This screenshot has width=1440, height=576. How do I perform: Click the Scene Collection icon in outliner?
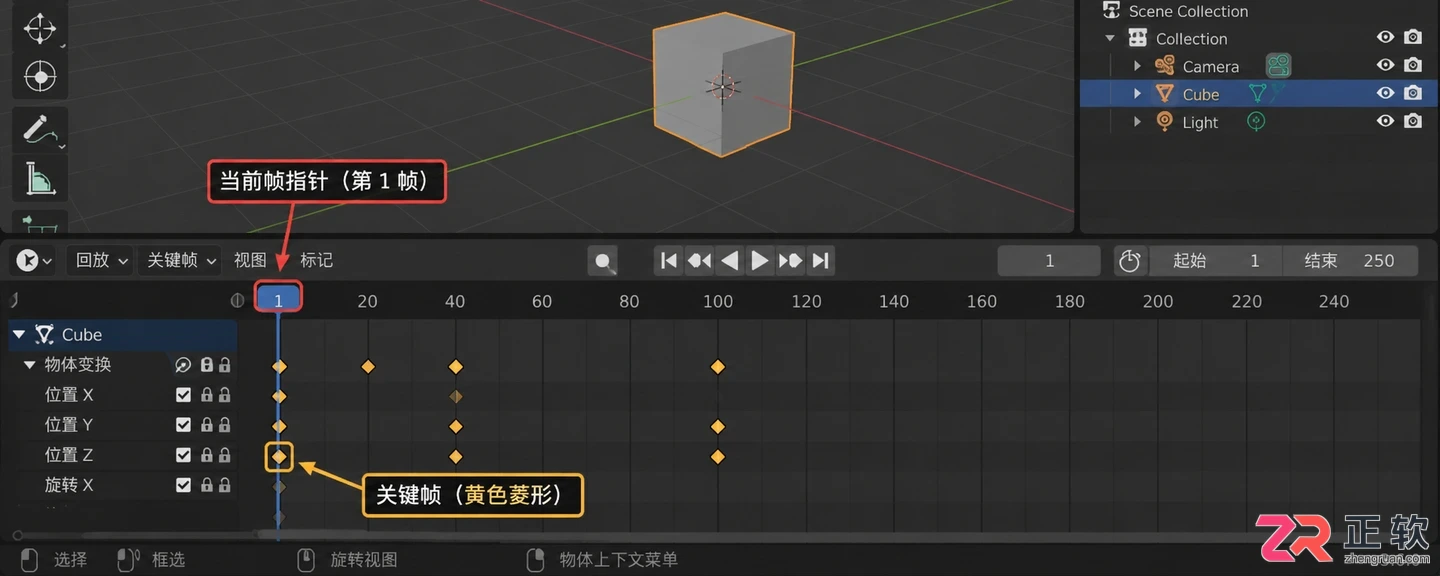tap(1111, 11)
